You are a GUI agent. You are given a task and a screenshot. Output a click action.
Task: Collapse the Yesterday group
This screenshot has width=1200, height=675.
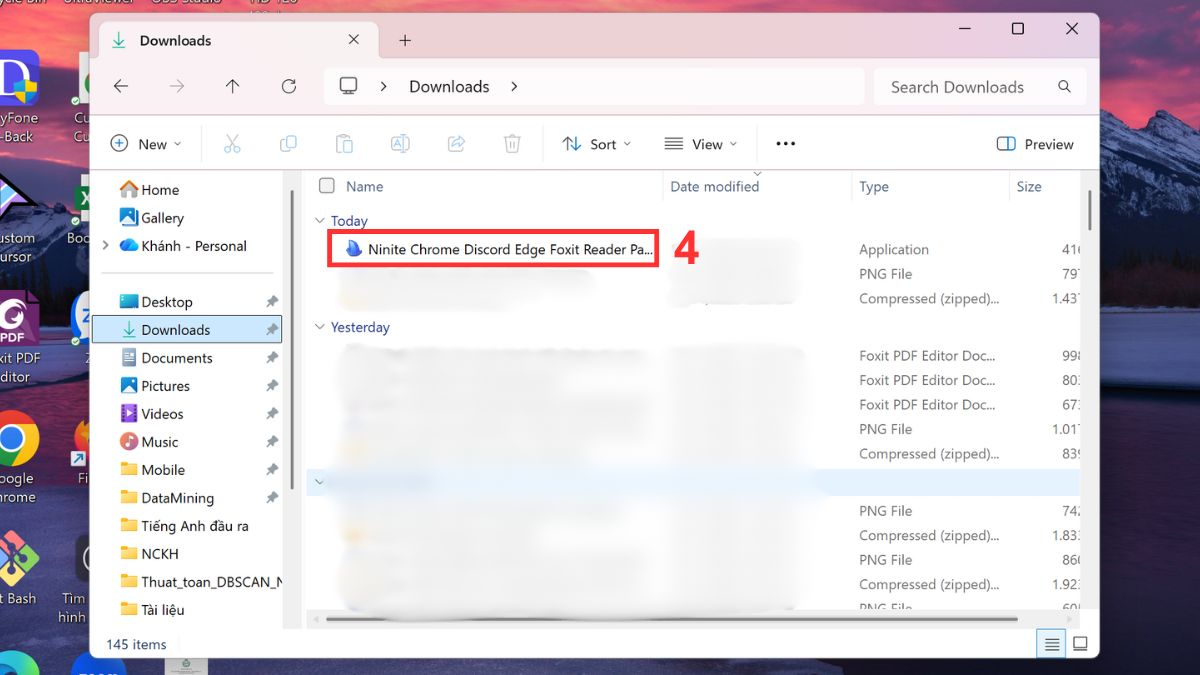[319, 327]
